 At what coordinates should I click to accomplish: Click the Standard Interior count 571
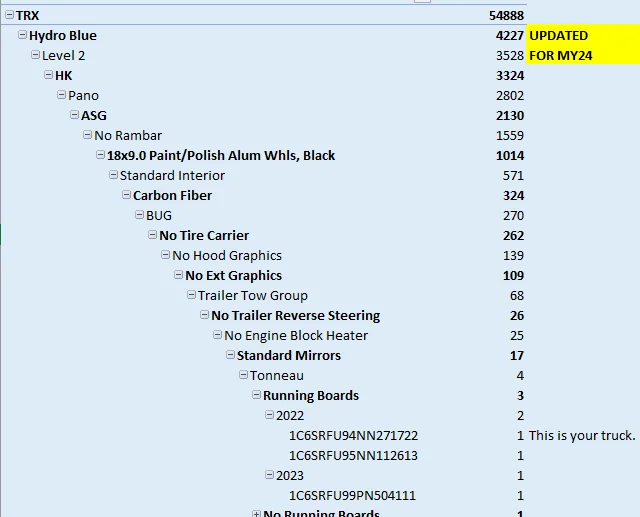click(x=513, y=175)
